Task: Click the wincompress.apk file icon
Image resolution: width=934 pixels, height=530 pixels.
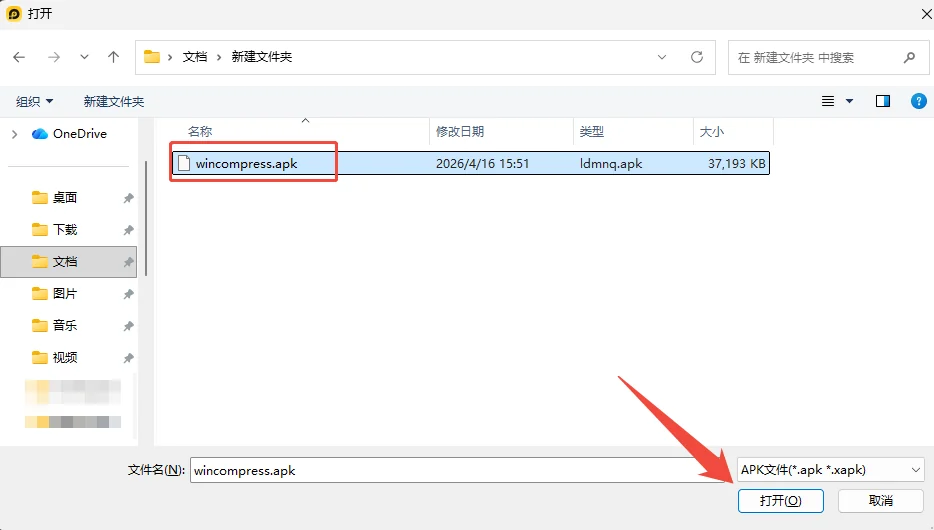Action: click(x=184, y=163)
